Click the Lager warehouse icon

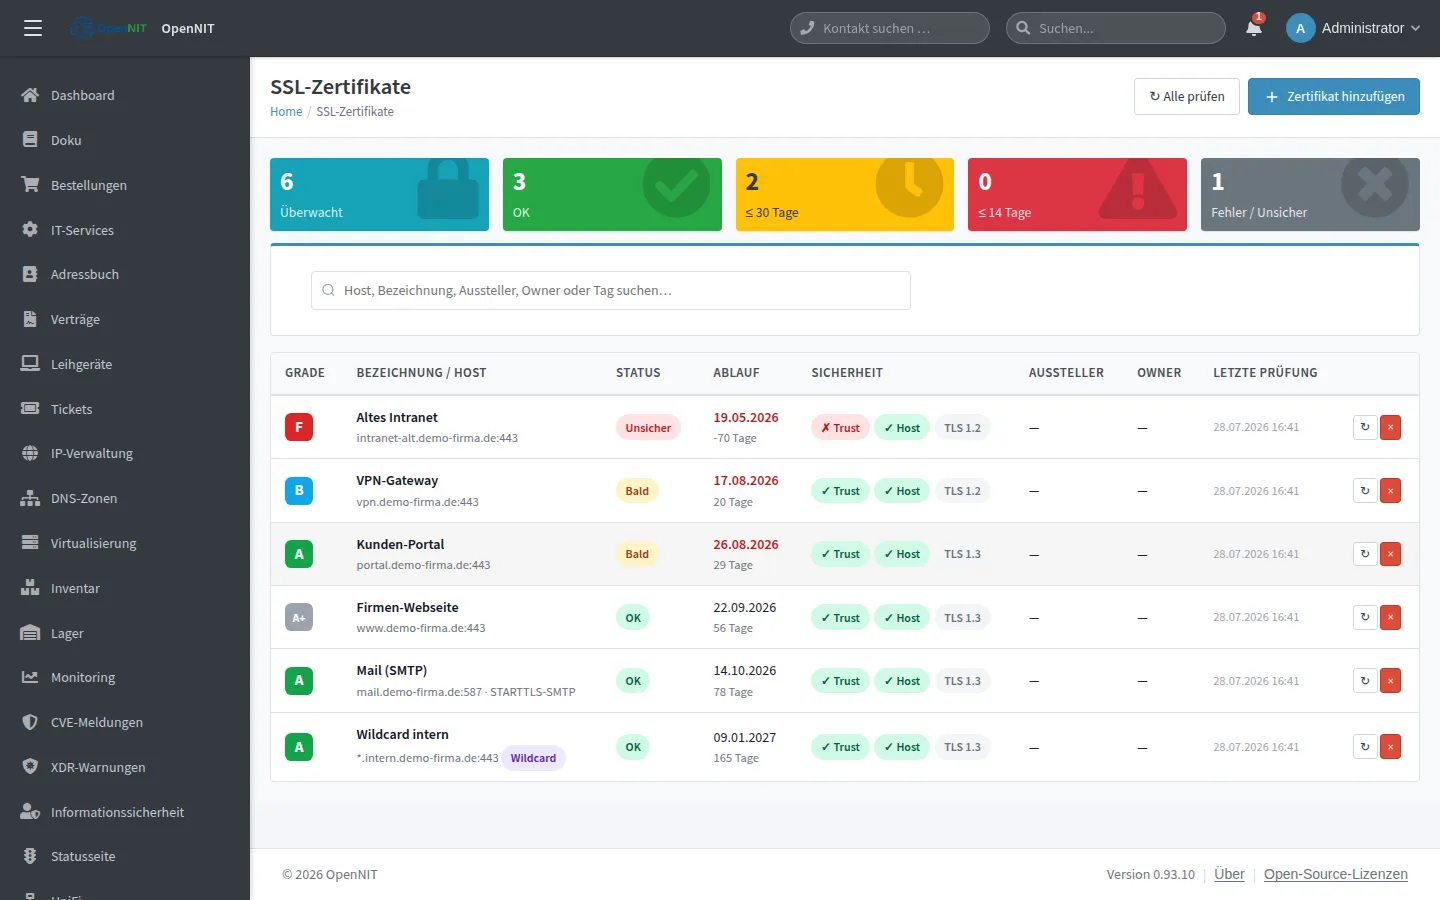[x=30, y=633]
